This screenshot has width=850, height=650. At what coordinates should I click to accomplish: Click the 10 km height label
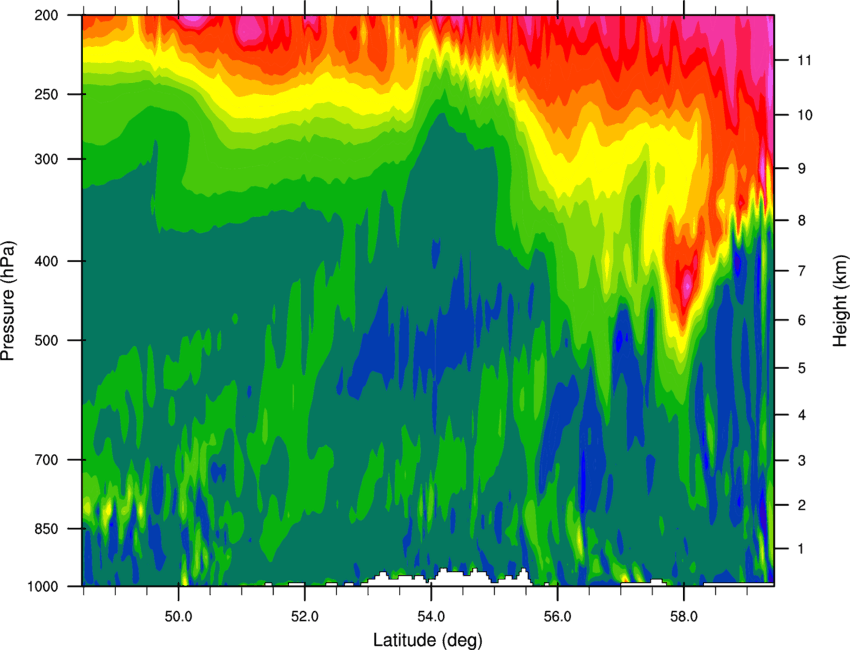[805, 115]
